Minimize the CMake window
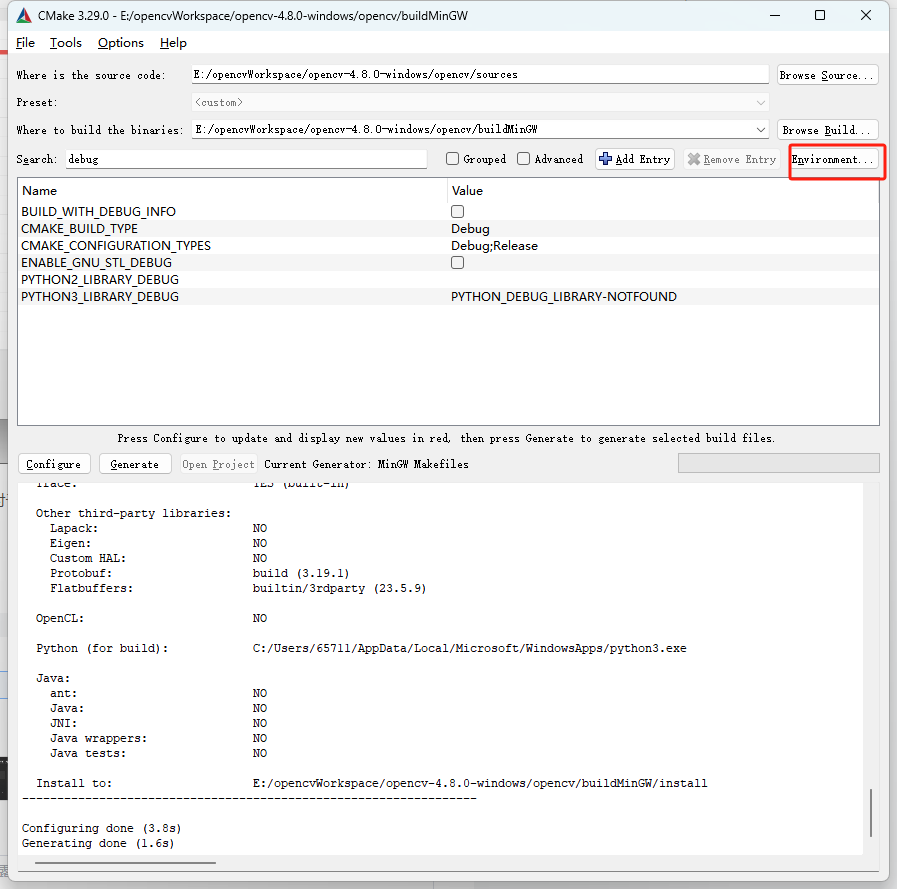This screenshot has width=897, height=889. pyautogui.click(x=775, y=15)
